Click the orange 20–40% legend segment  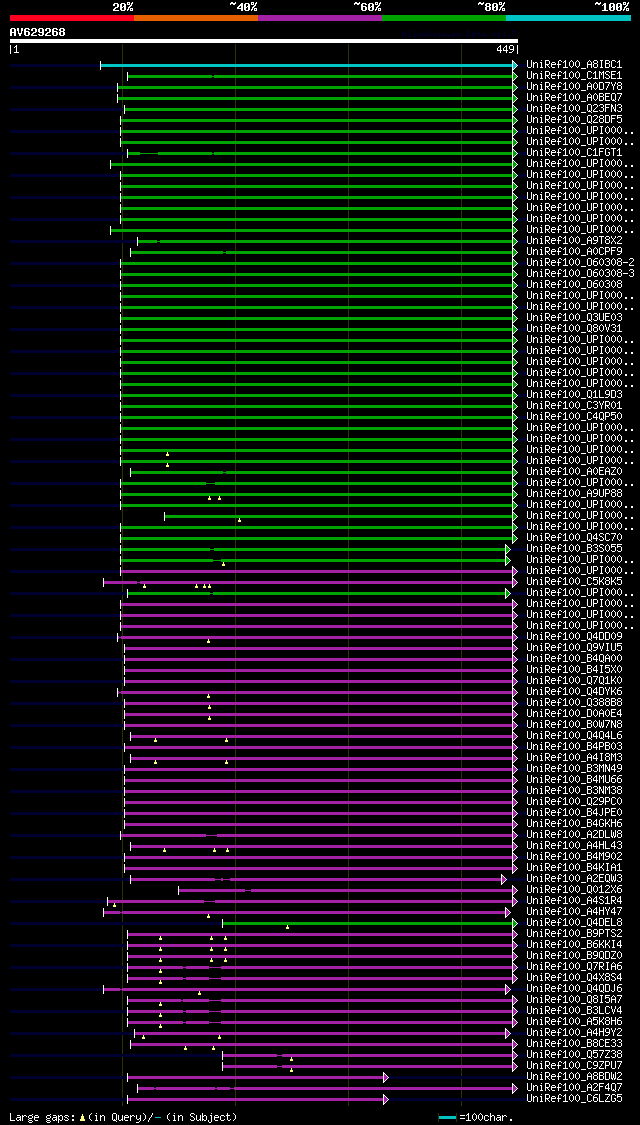(196, 17)
